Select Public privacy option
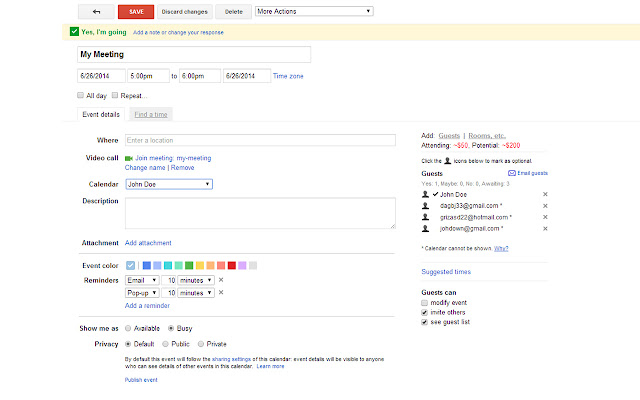Image resolution: width=640 pixels, height=400 pixels. pyautogui.click(x=165, y=344)
